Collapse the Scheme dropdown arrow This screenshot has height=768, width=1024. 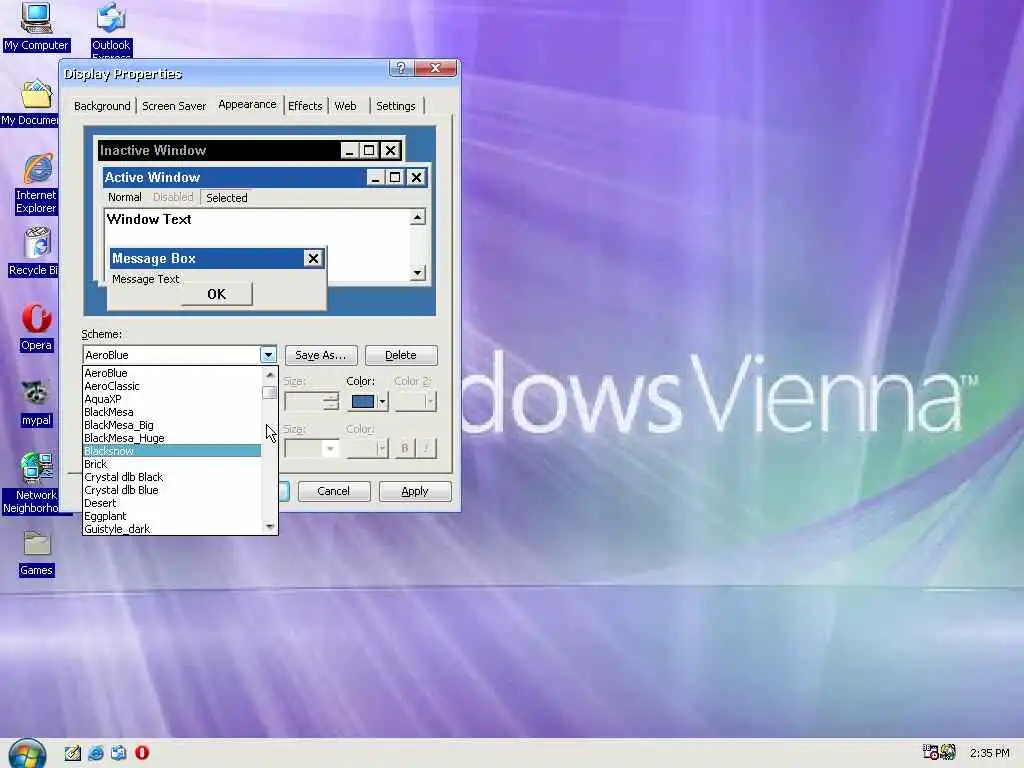268,355
